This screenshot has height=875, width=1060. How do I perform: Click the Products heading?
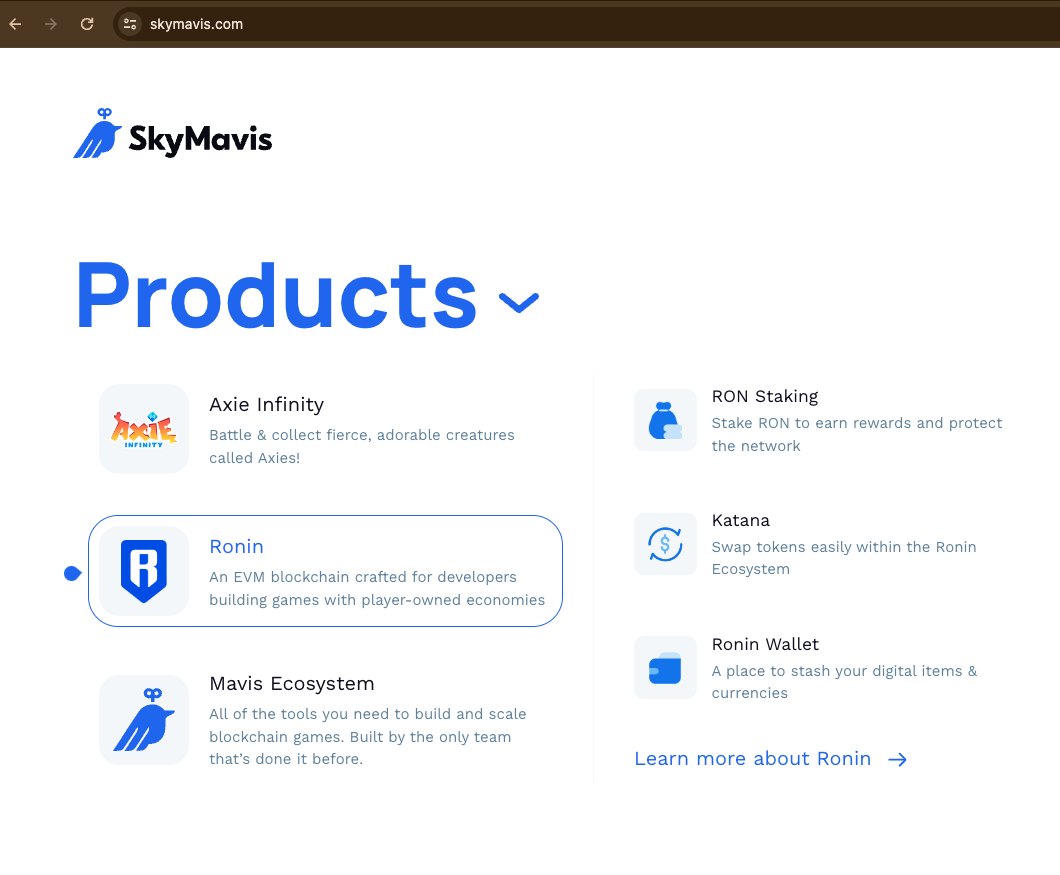pos(277,295)
